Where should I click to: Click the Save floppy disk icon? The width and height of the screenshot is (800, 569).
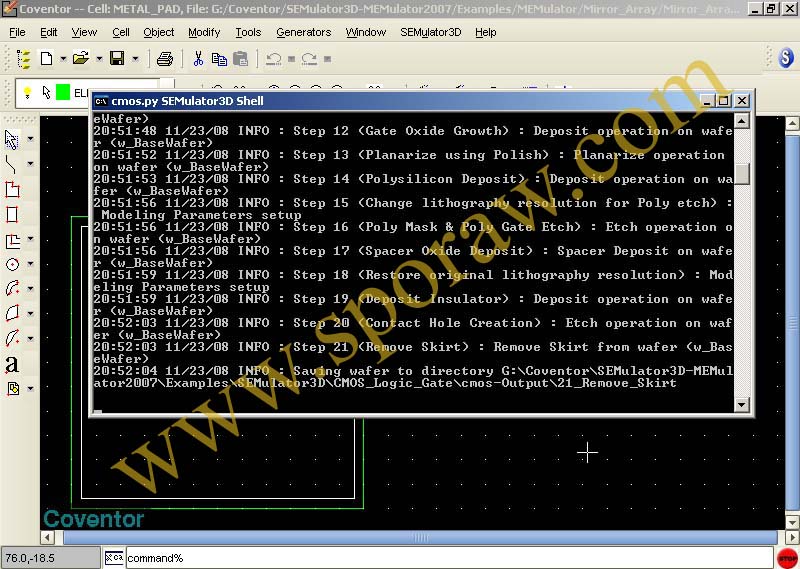pos(117,59)
